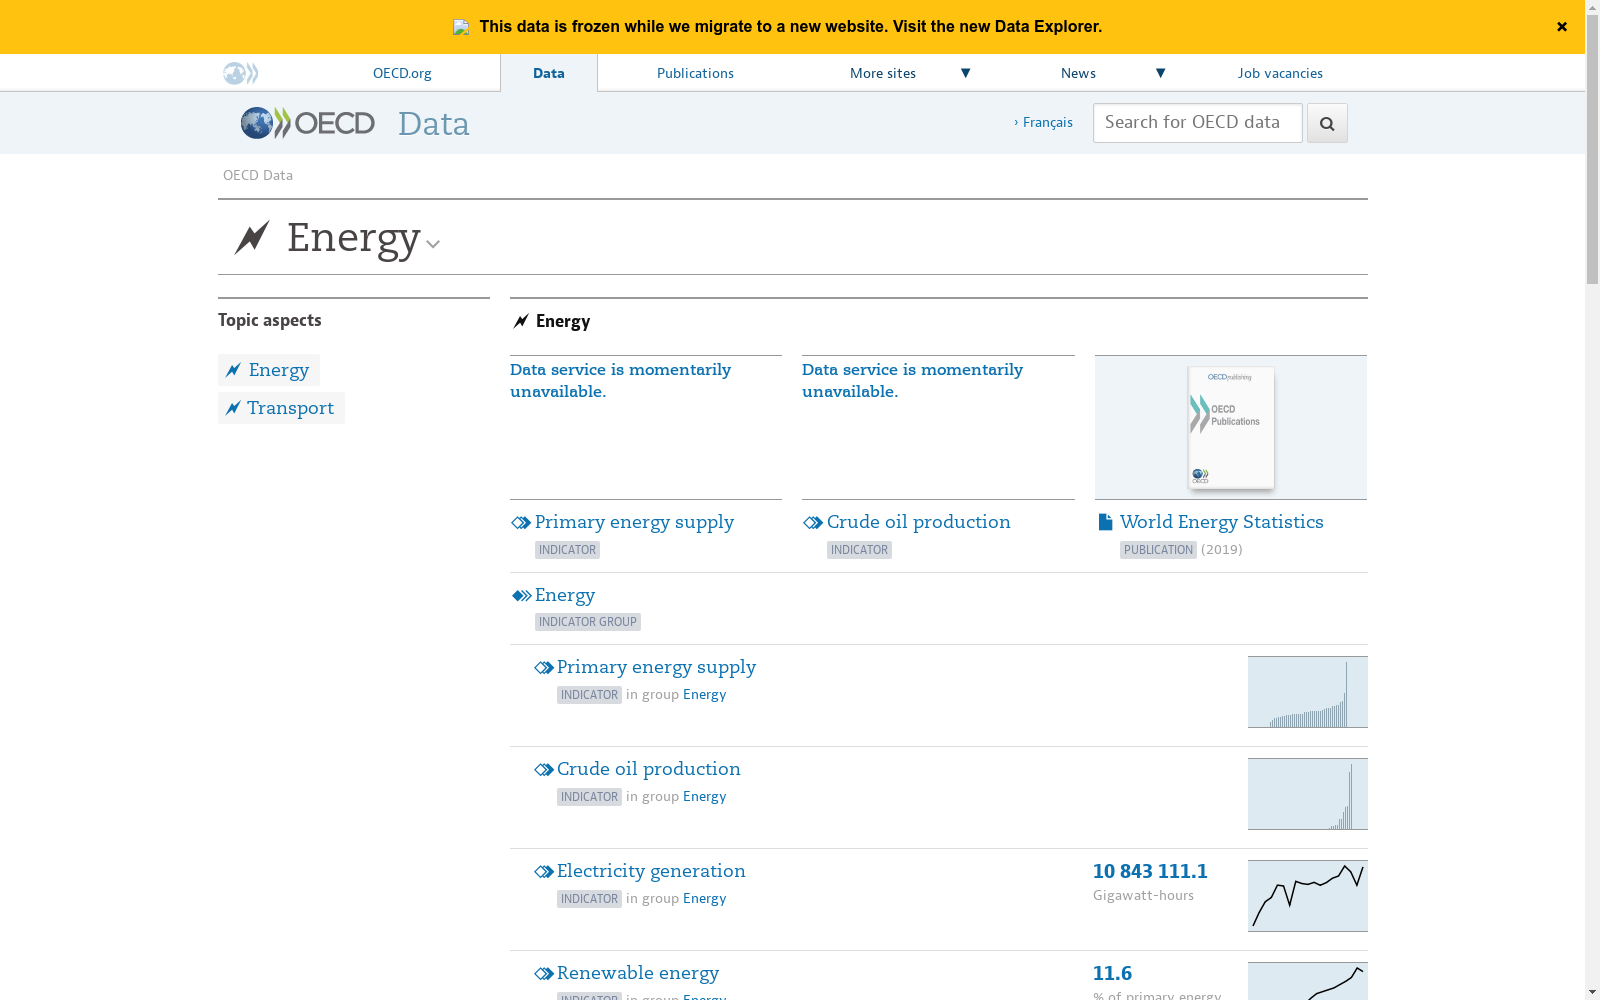Click the large Energy lightning icon
Screen dimensions: 1600x1000
[x=252, y=237]
